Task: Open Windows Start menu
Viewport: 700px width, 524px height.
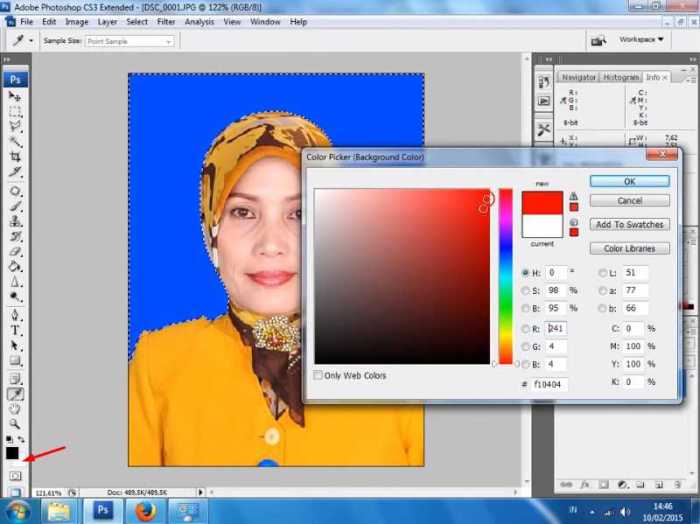Action: click(x=18, y=512)
